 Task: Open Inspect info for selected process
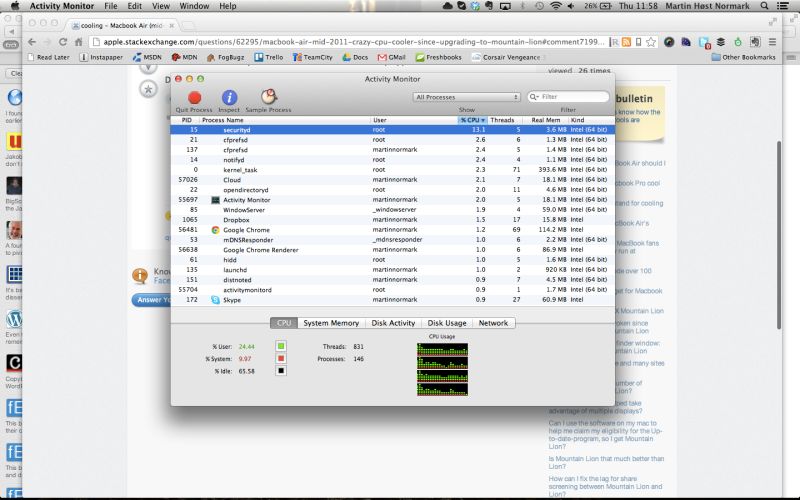(x=229, y=97)
